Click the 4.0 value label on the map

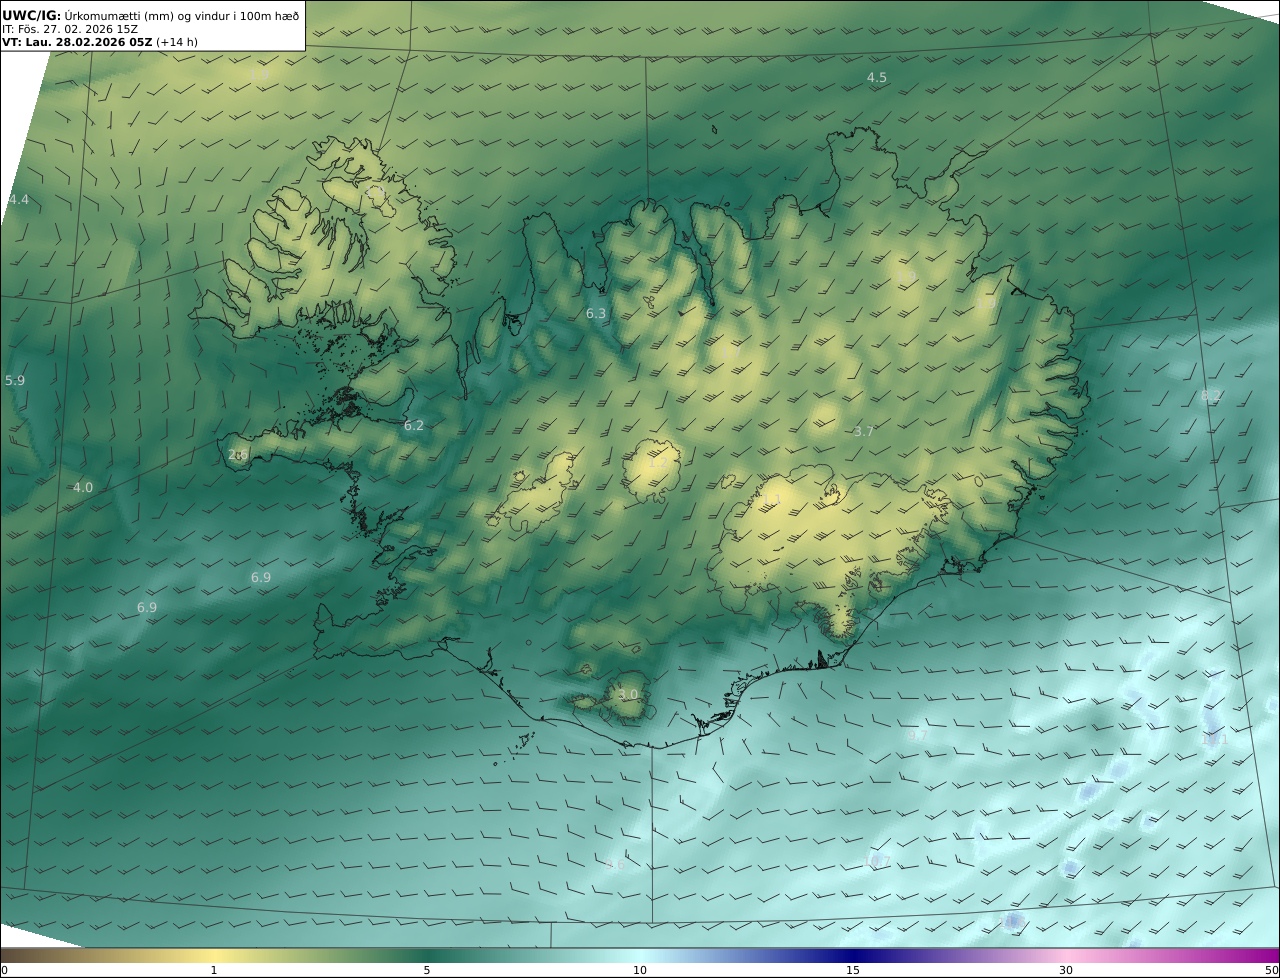(83, 488)
